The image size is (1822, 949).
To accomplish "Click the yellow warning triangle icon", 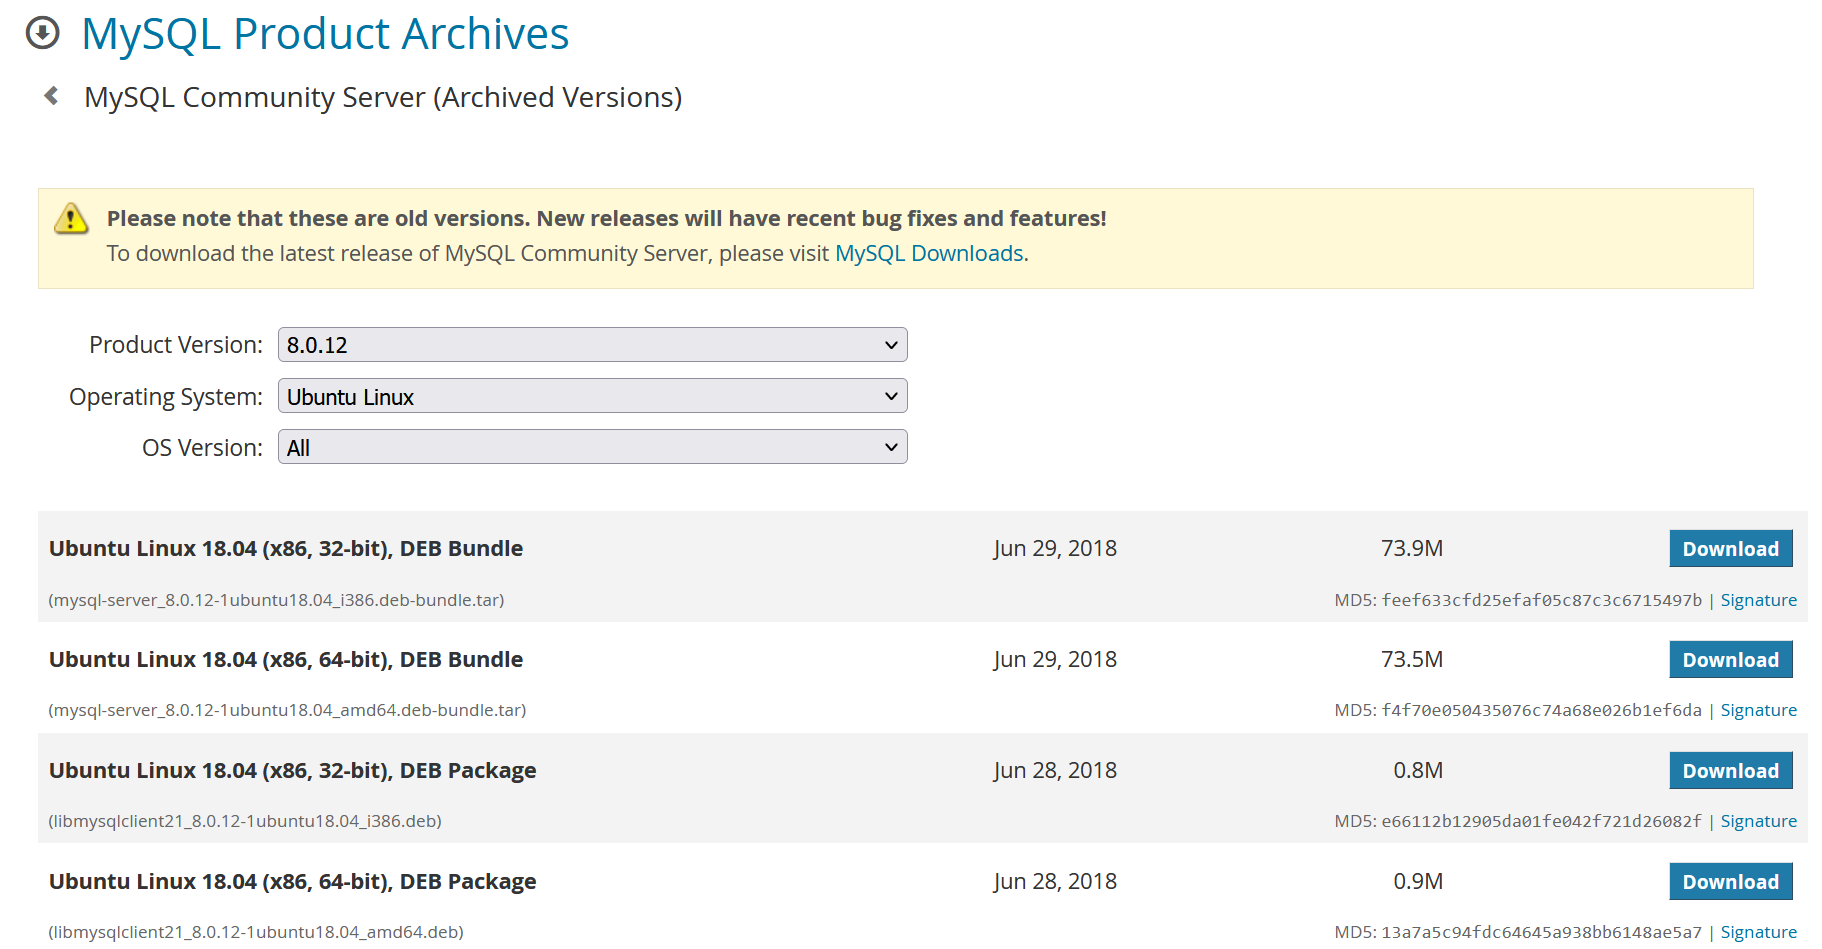I will click(71, 218).
